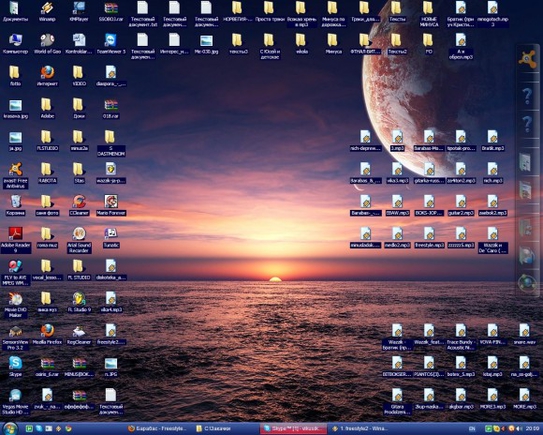Open the Тексты folder in top row
The image size is (543, 435).
coord(397,12)
